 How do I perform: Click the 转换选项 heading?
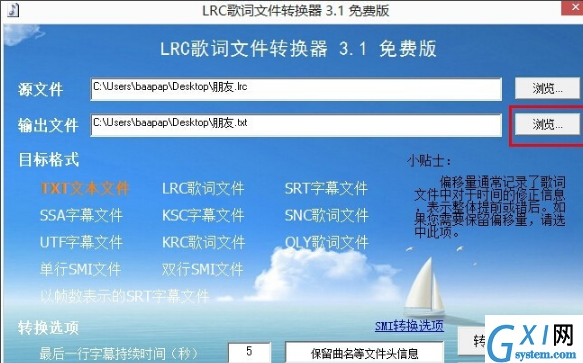pyautogui.click(x=48, y=328)
